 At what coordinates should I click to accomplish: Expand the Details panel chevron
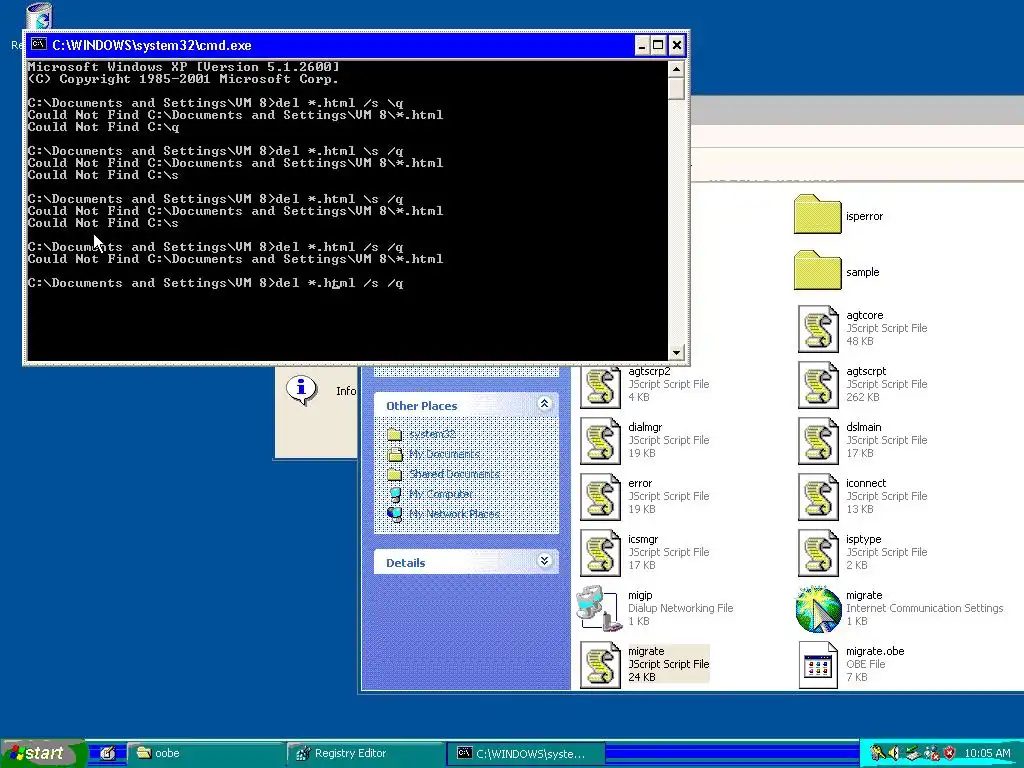coord(544,560)
